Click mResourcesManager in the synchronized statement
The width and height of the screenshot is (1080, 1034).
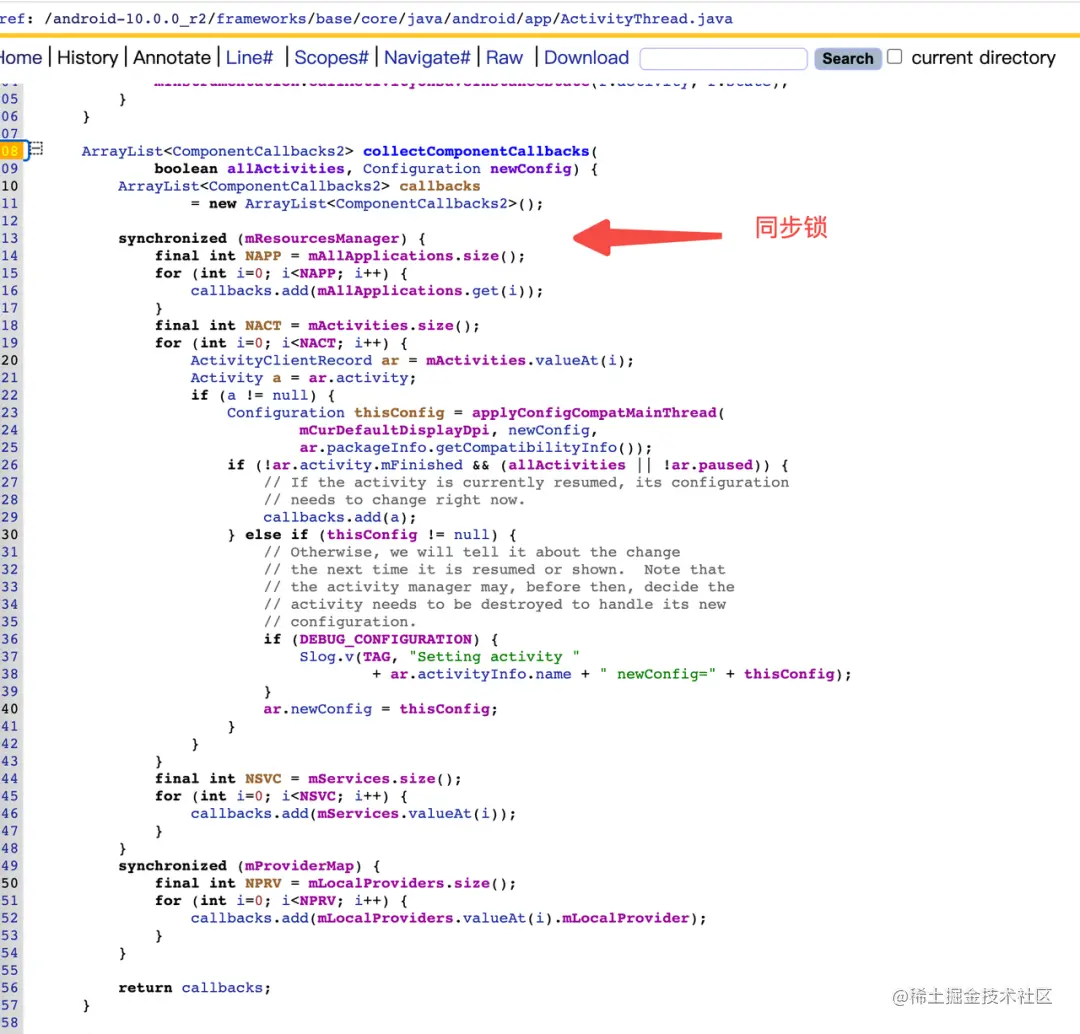pos(322,238)
